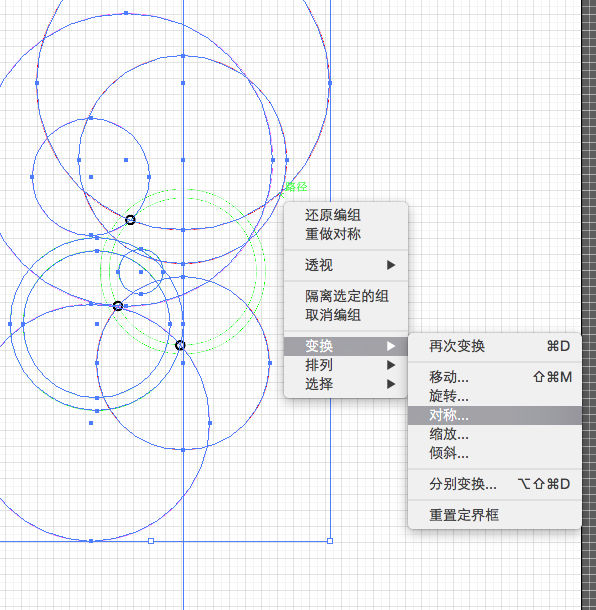Choose 缩放... from transform submenu
The width and height of the screenshot is (596, 610).
pos(495,434)
